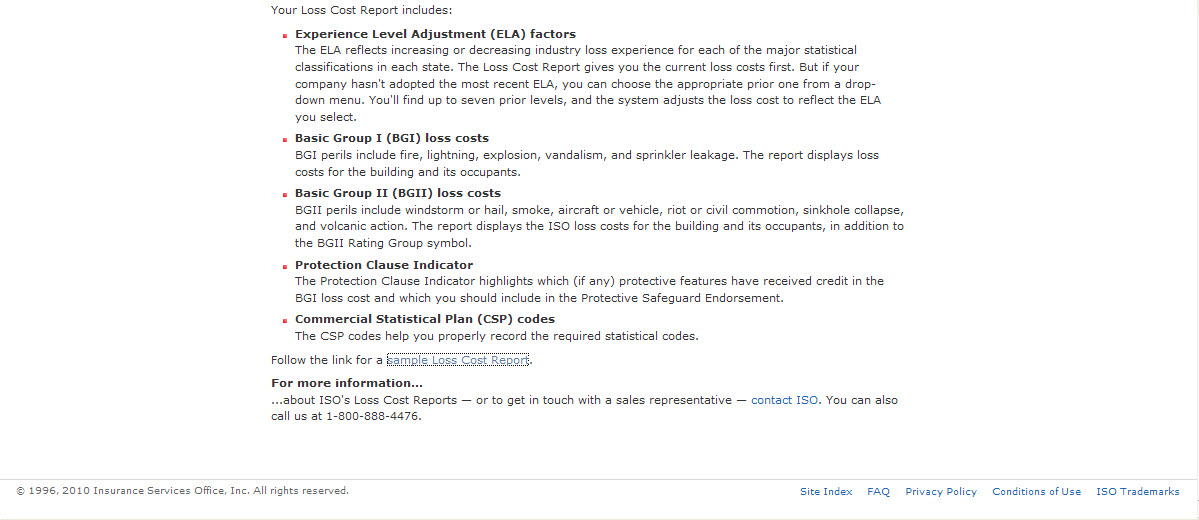Open the sample Loss Cost Report link
This screenshot has width=1199, height=520.
(x=458, y=360)
